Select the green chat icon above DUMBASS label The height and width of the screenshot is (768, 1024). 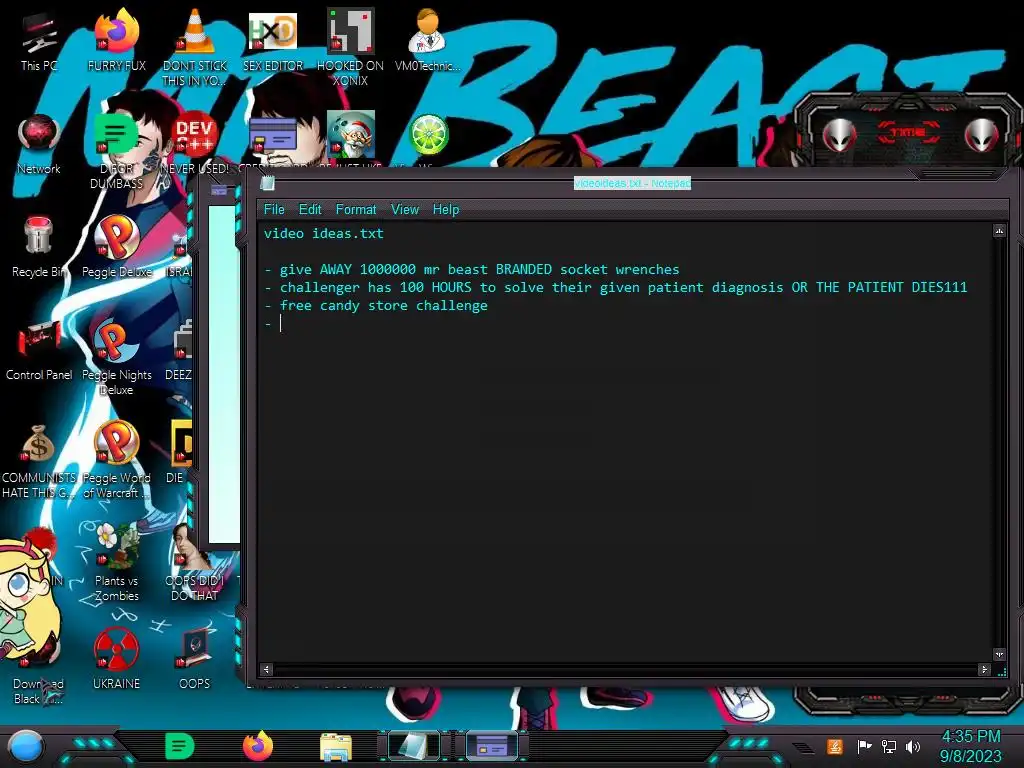click(x=116, y=135)
